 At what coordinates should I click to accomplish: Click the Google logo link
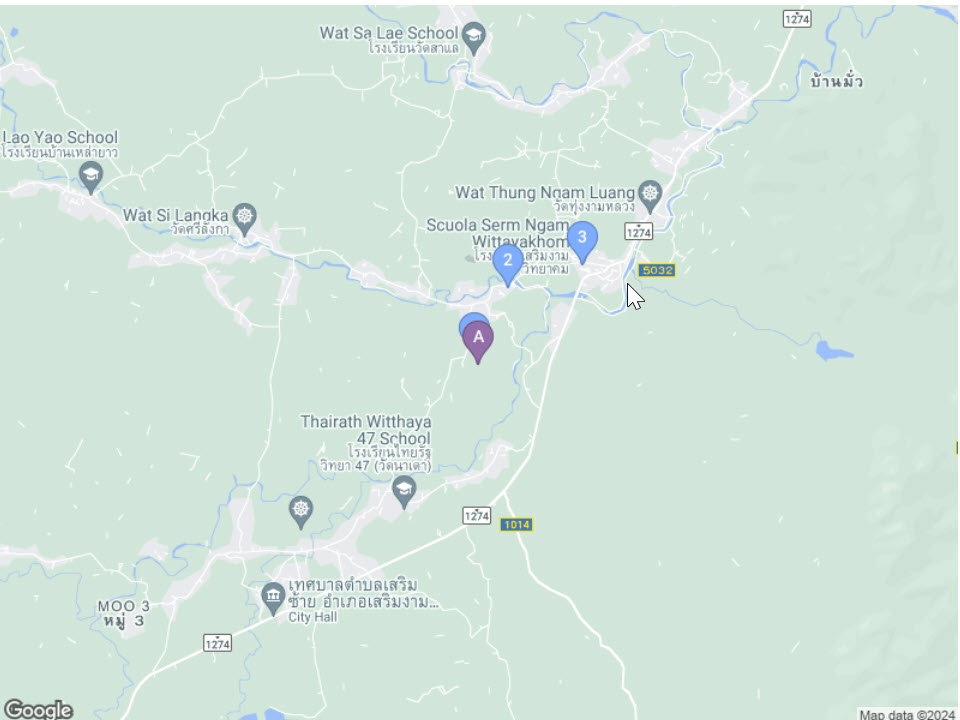pyautogui.click(x=38, y=710)
